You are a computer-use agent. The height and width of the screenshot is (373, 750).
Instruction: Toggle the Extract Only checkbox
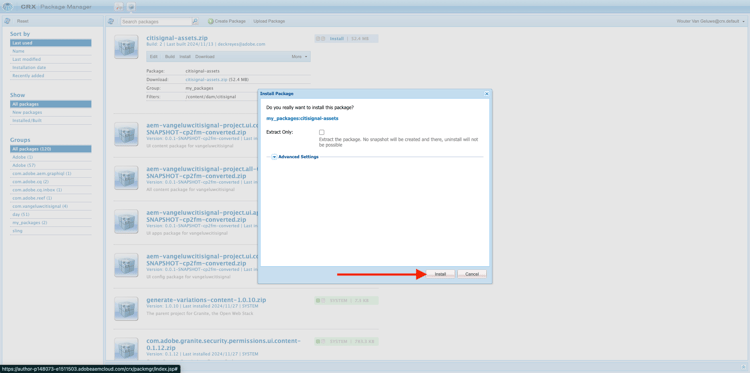[321, 132]
